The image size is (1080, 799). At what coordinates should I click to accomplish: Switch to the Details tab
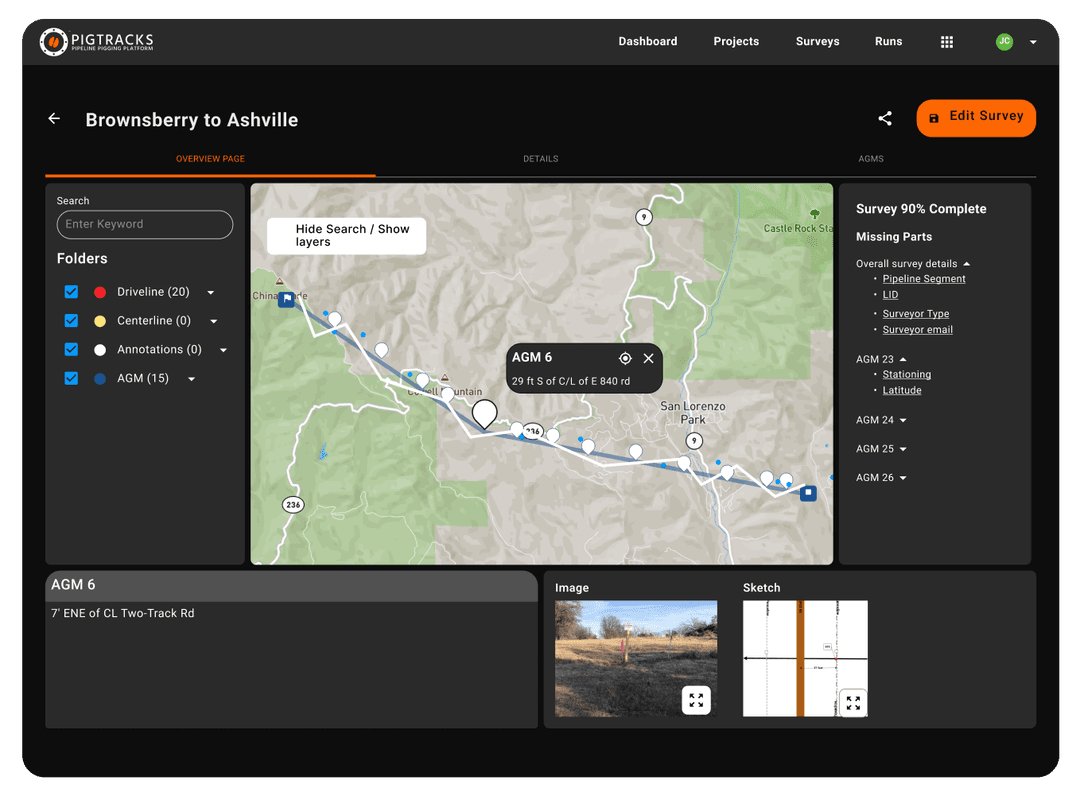click(540, 158)
